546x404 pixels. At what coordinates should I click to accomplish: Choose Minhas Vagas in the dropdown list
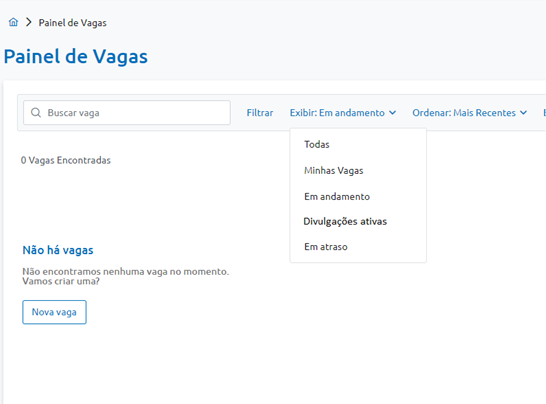pos(334,171)
